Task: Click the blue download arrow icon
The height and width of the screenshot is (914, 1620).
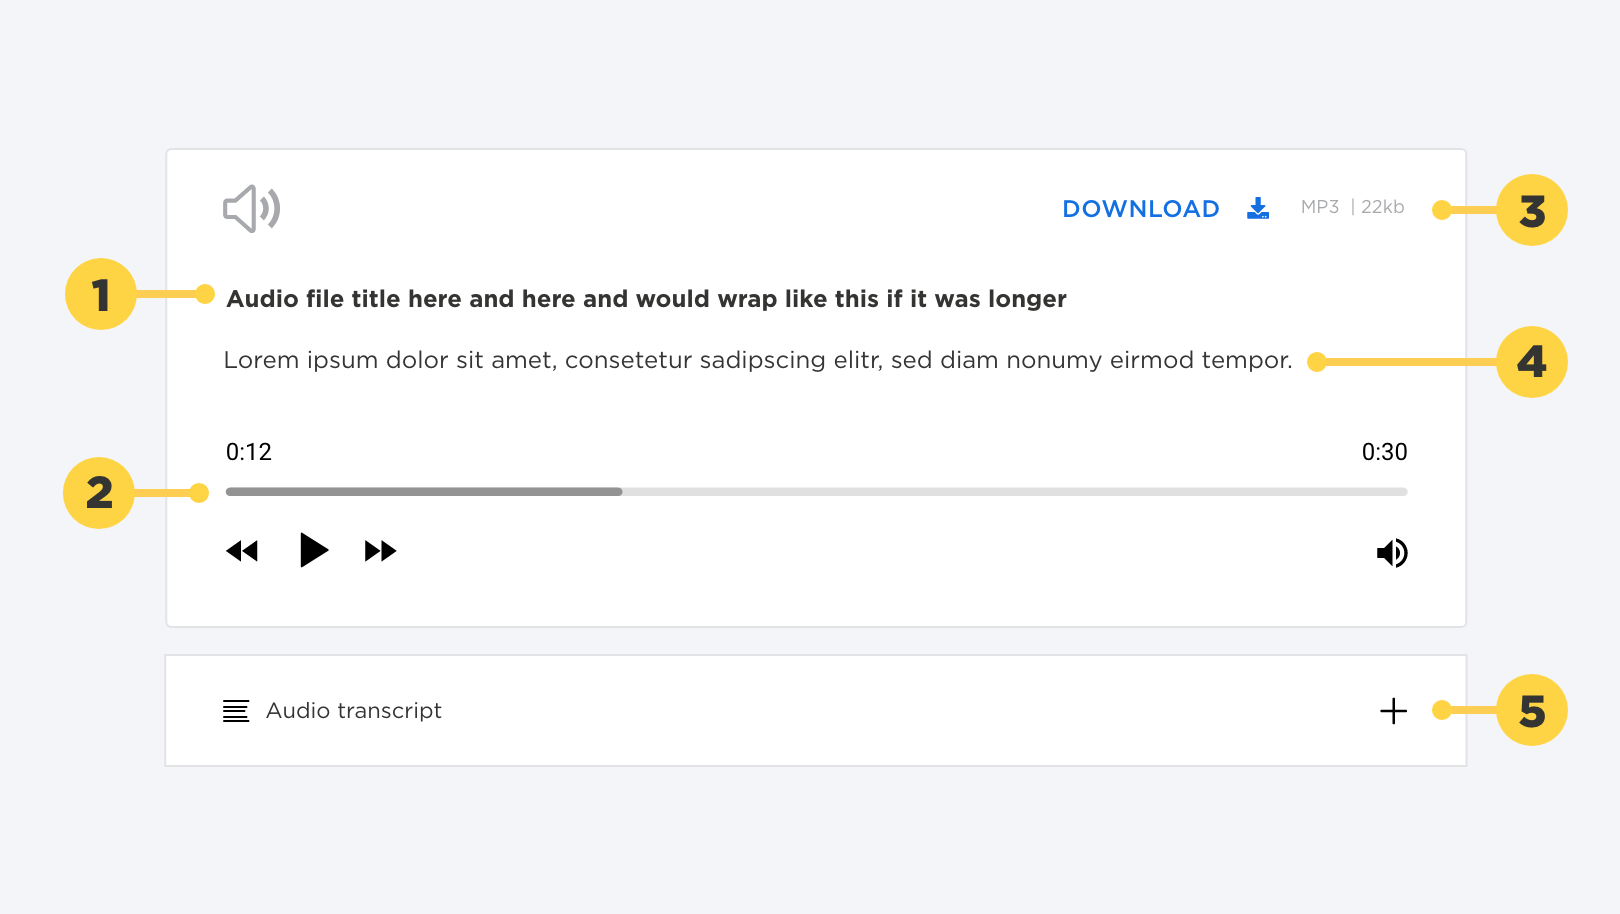Action: tap(1257, 208)
